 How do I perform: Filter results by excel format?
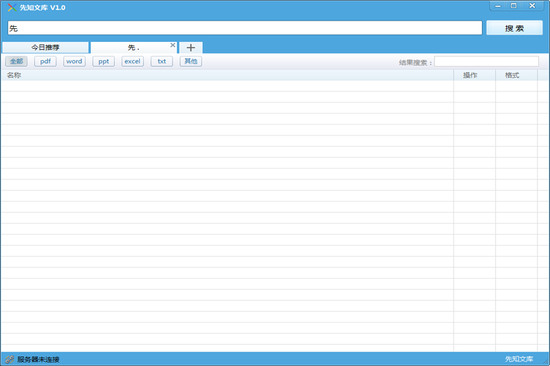[x=133, y=61]
